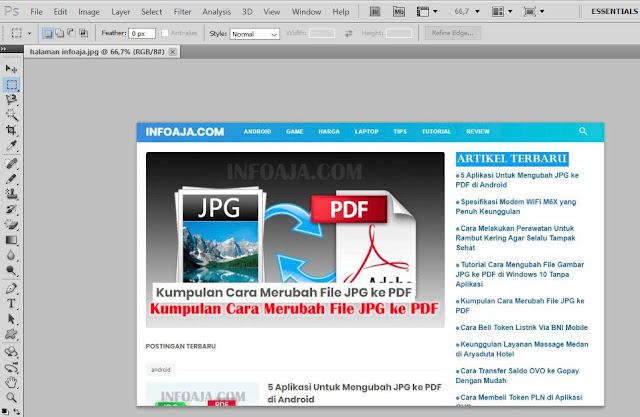Open the Style dropdown set to Normal
The image size is (640, 417).
255,34
